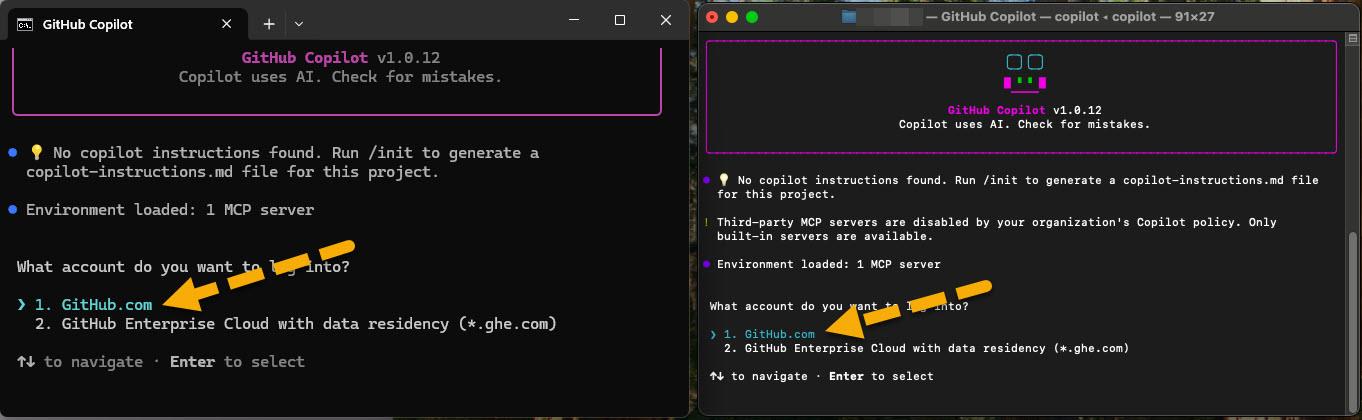Select the GitHub.com option in the macOS terminal
Screen dimensions: 1362x420
(x=779, y=334)
